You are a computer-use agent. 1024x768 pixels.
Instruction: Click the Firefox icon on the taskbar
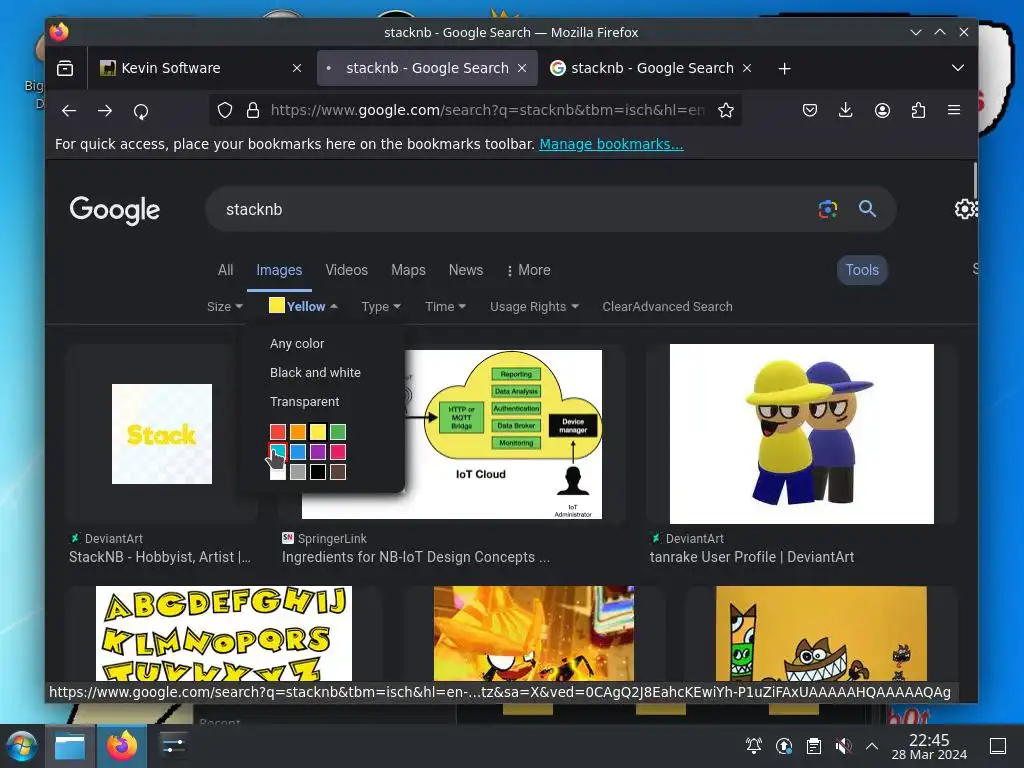(x=122, y=746)
